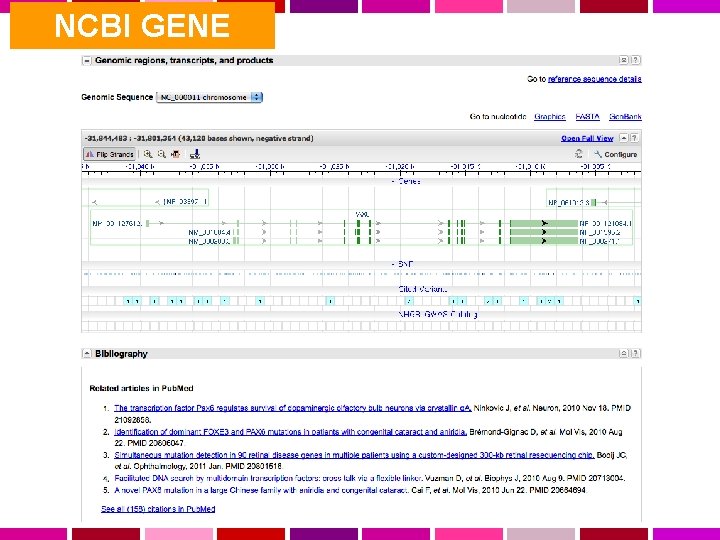
Task: Collapse the SNP track label
Action: [403, 264]
